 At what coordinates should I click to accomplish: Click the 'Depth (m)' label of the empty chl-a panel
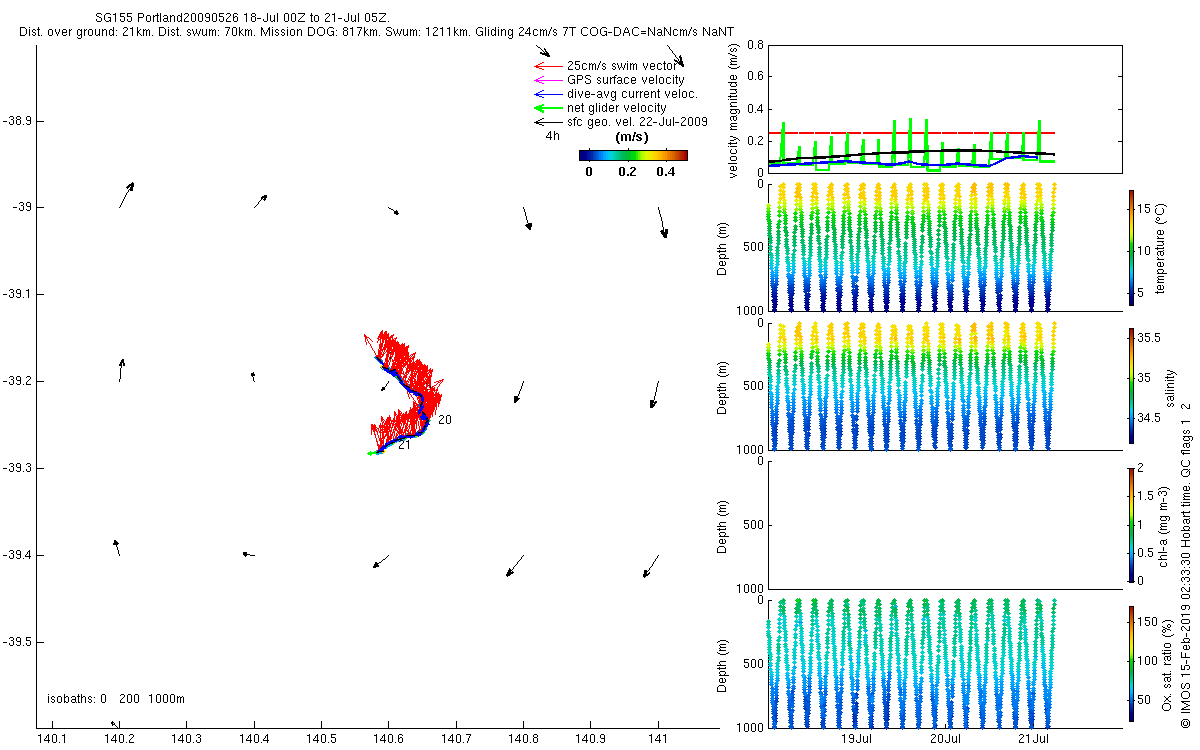[x=724, y=525]
